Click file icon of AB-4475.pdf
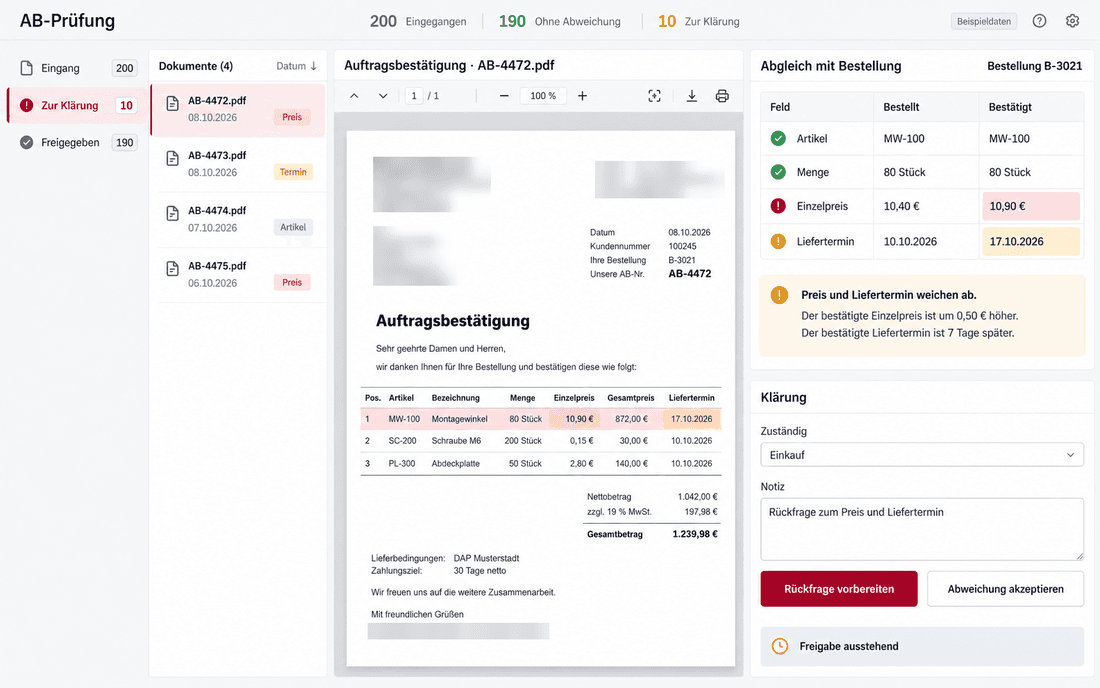 pos(173,269)
